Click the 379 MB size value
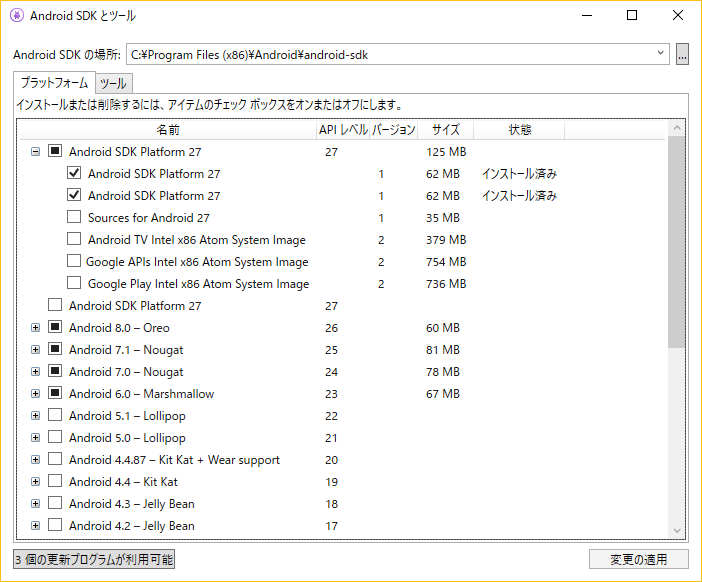The height and width of the screenshot is (582, 702). (x=446, y=240)
